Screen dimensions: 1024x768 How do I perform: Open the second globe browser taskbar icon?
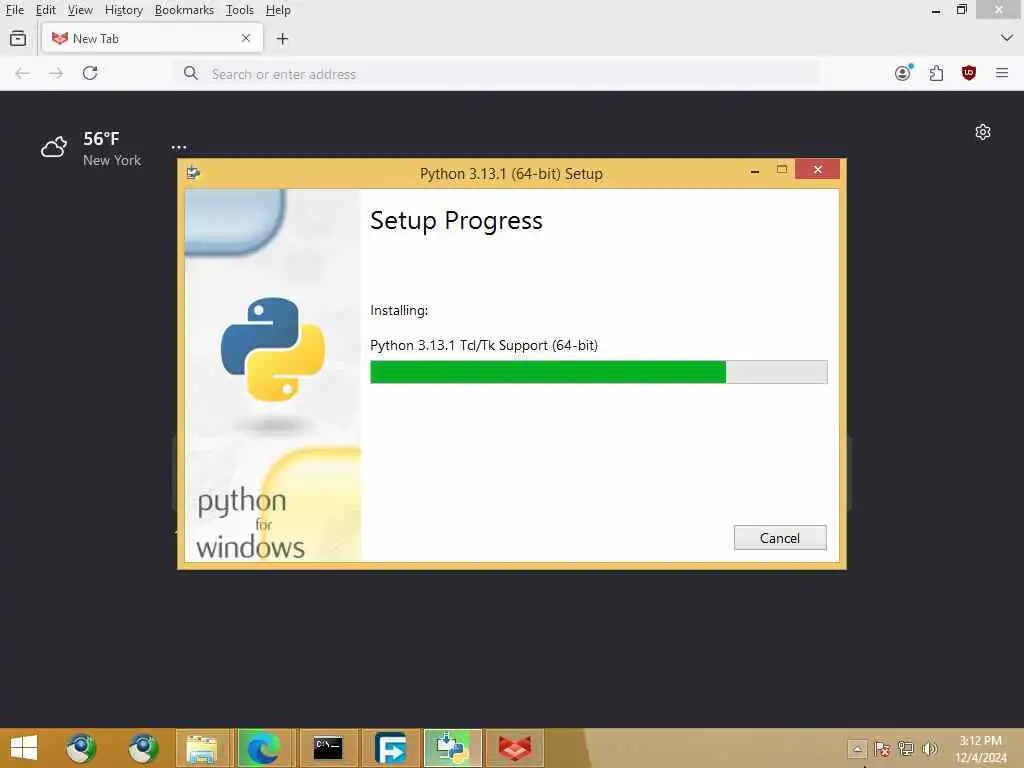(x=143, y=748)
